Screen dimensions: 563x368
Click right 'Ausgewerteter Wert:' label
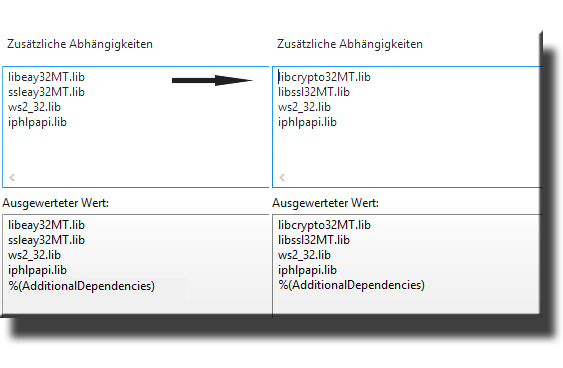pyautogui.click(x=326, y=203)
